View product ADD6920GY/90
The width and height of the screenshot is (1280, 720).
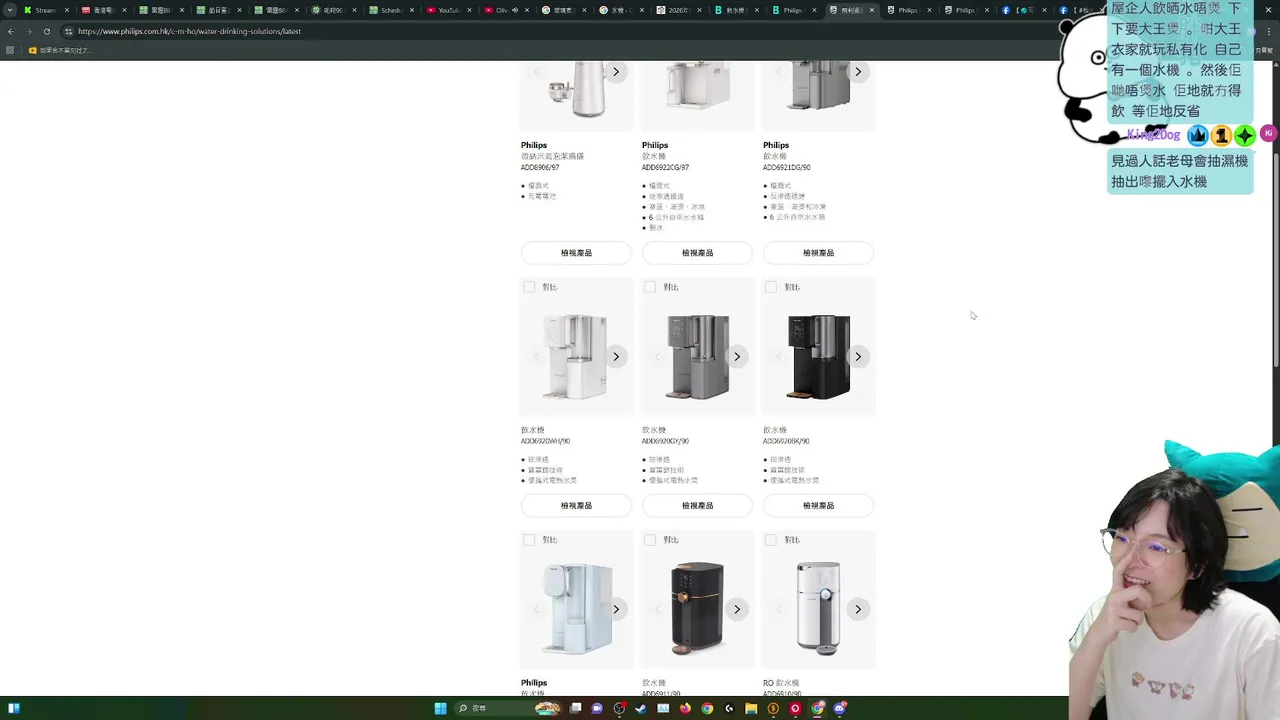tap(697, 506)
